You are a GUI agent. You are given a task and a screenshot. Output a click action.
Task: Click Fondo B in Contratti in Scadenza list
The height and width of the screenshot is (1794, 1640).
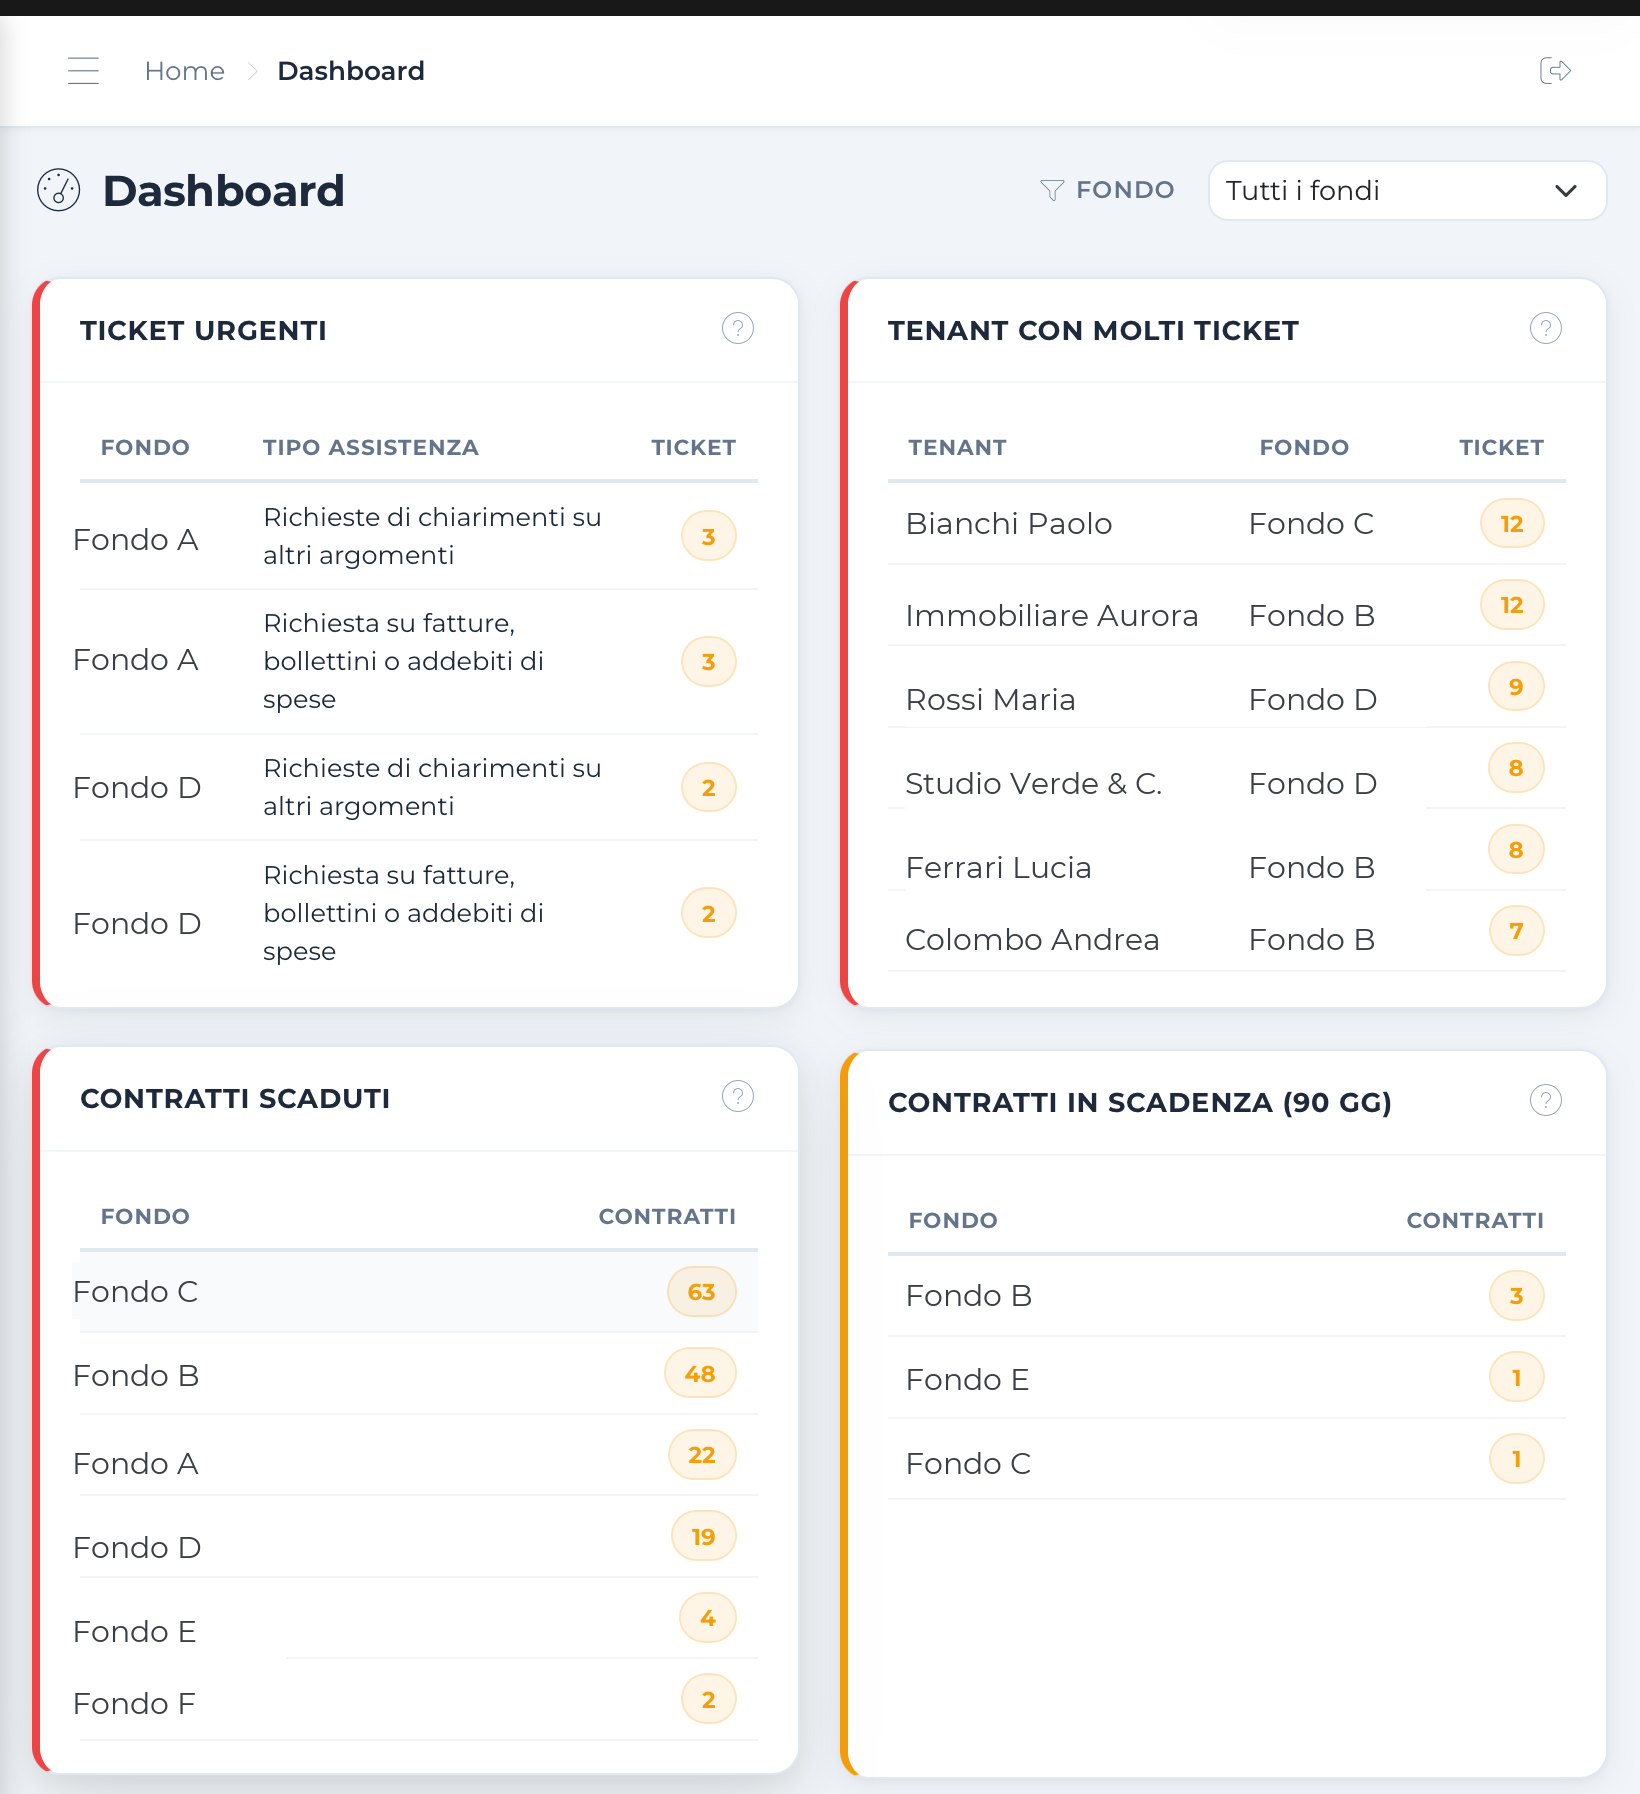click(x=969, y=1296)
